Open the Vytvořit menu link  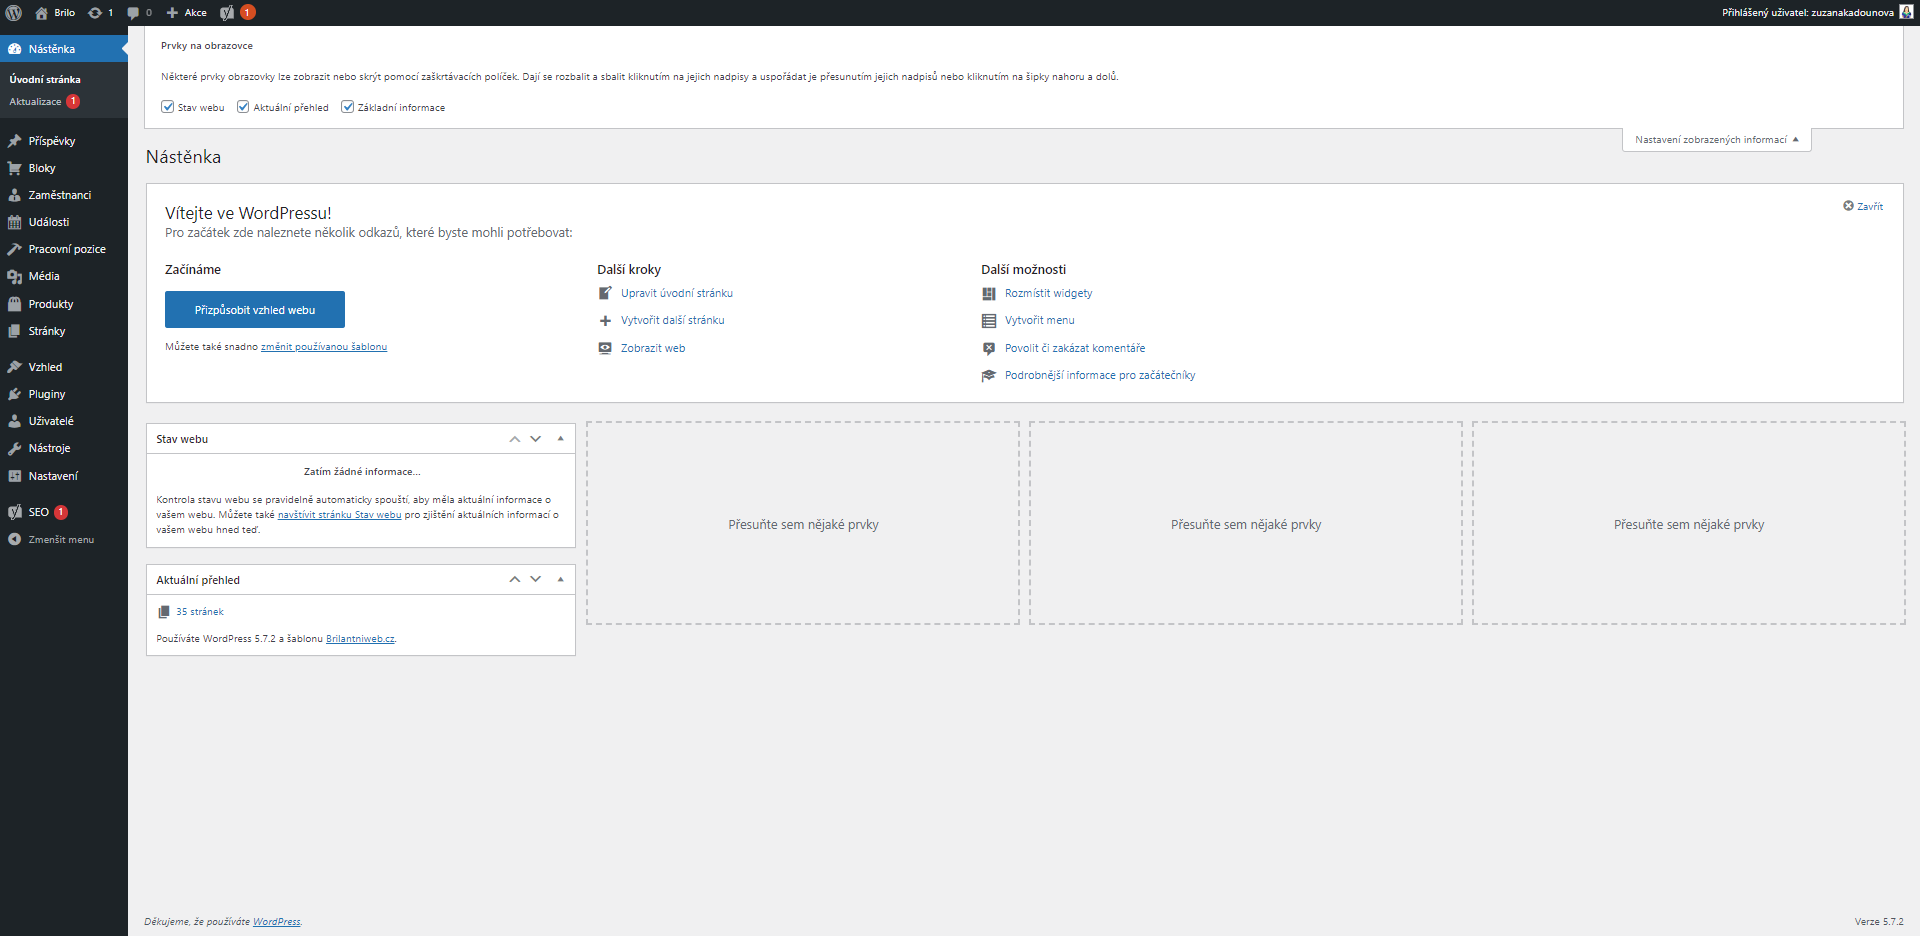(1039, 321)
